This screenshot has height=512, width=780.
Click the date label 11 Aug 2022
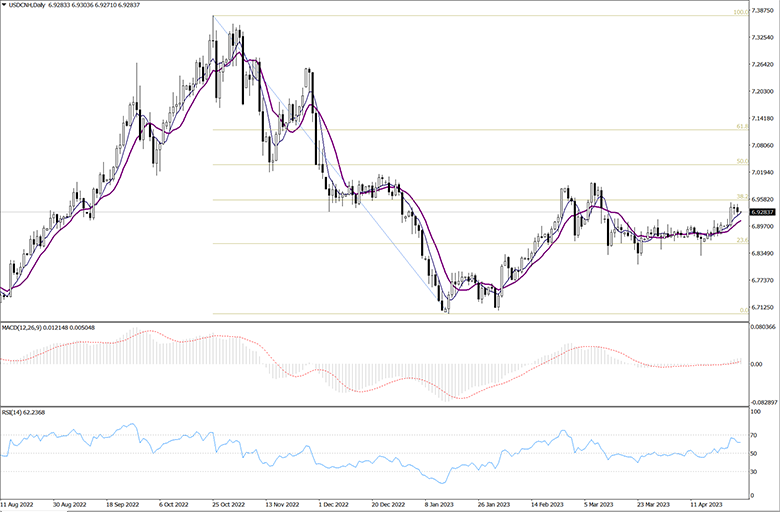click(x=16, y=504)
